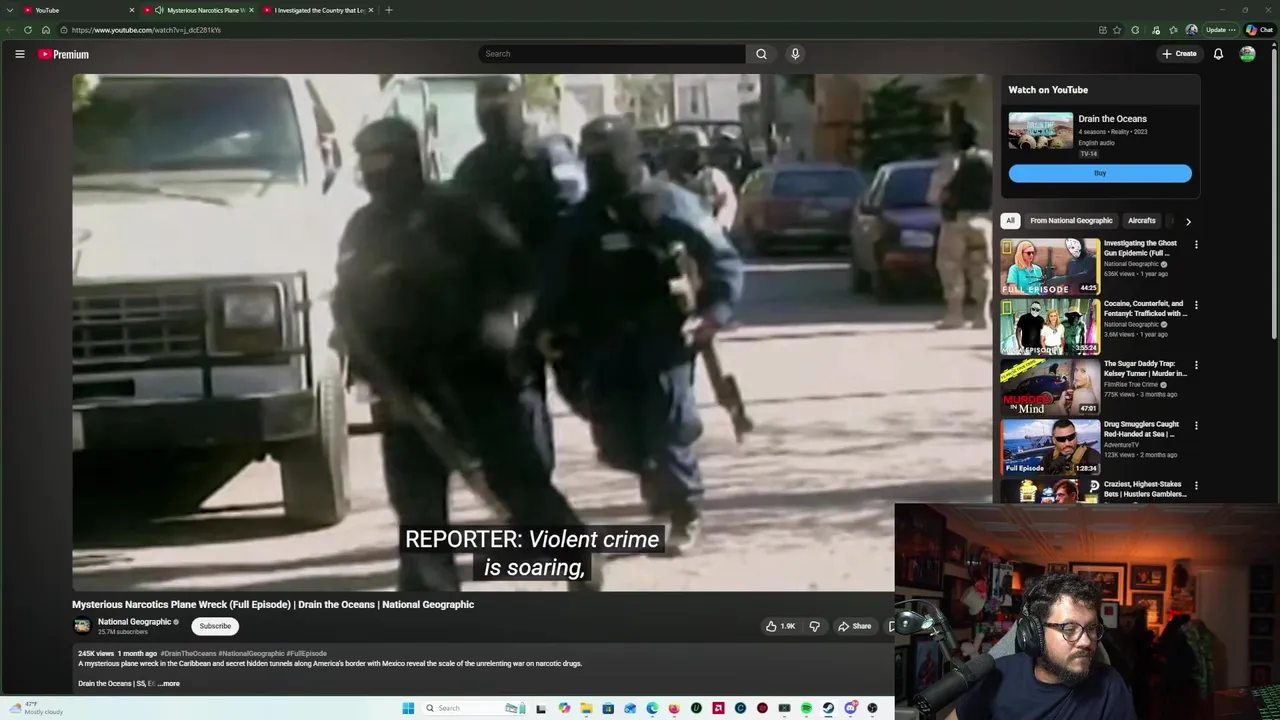Click #FullEpisode hashtag
Viewport: 1280px width, 720px height.
pos(306,654)
